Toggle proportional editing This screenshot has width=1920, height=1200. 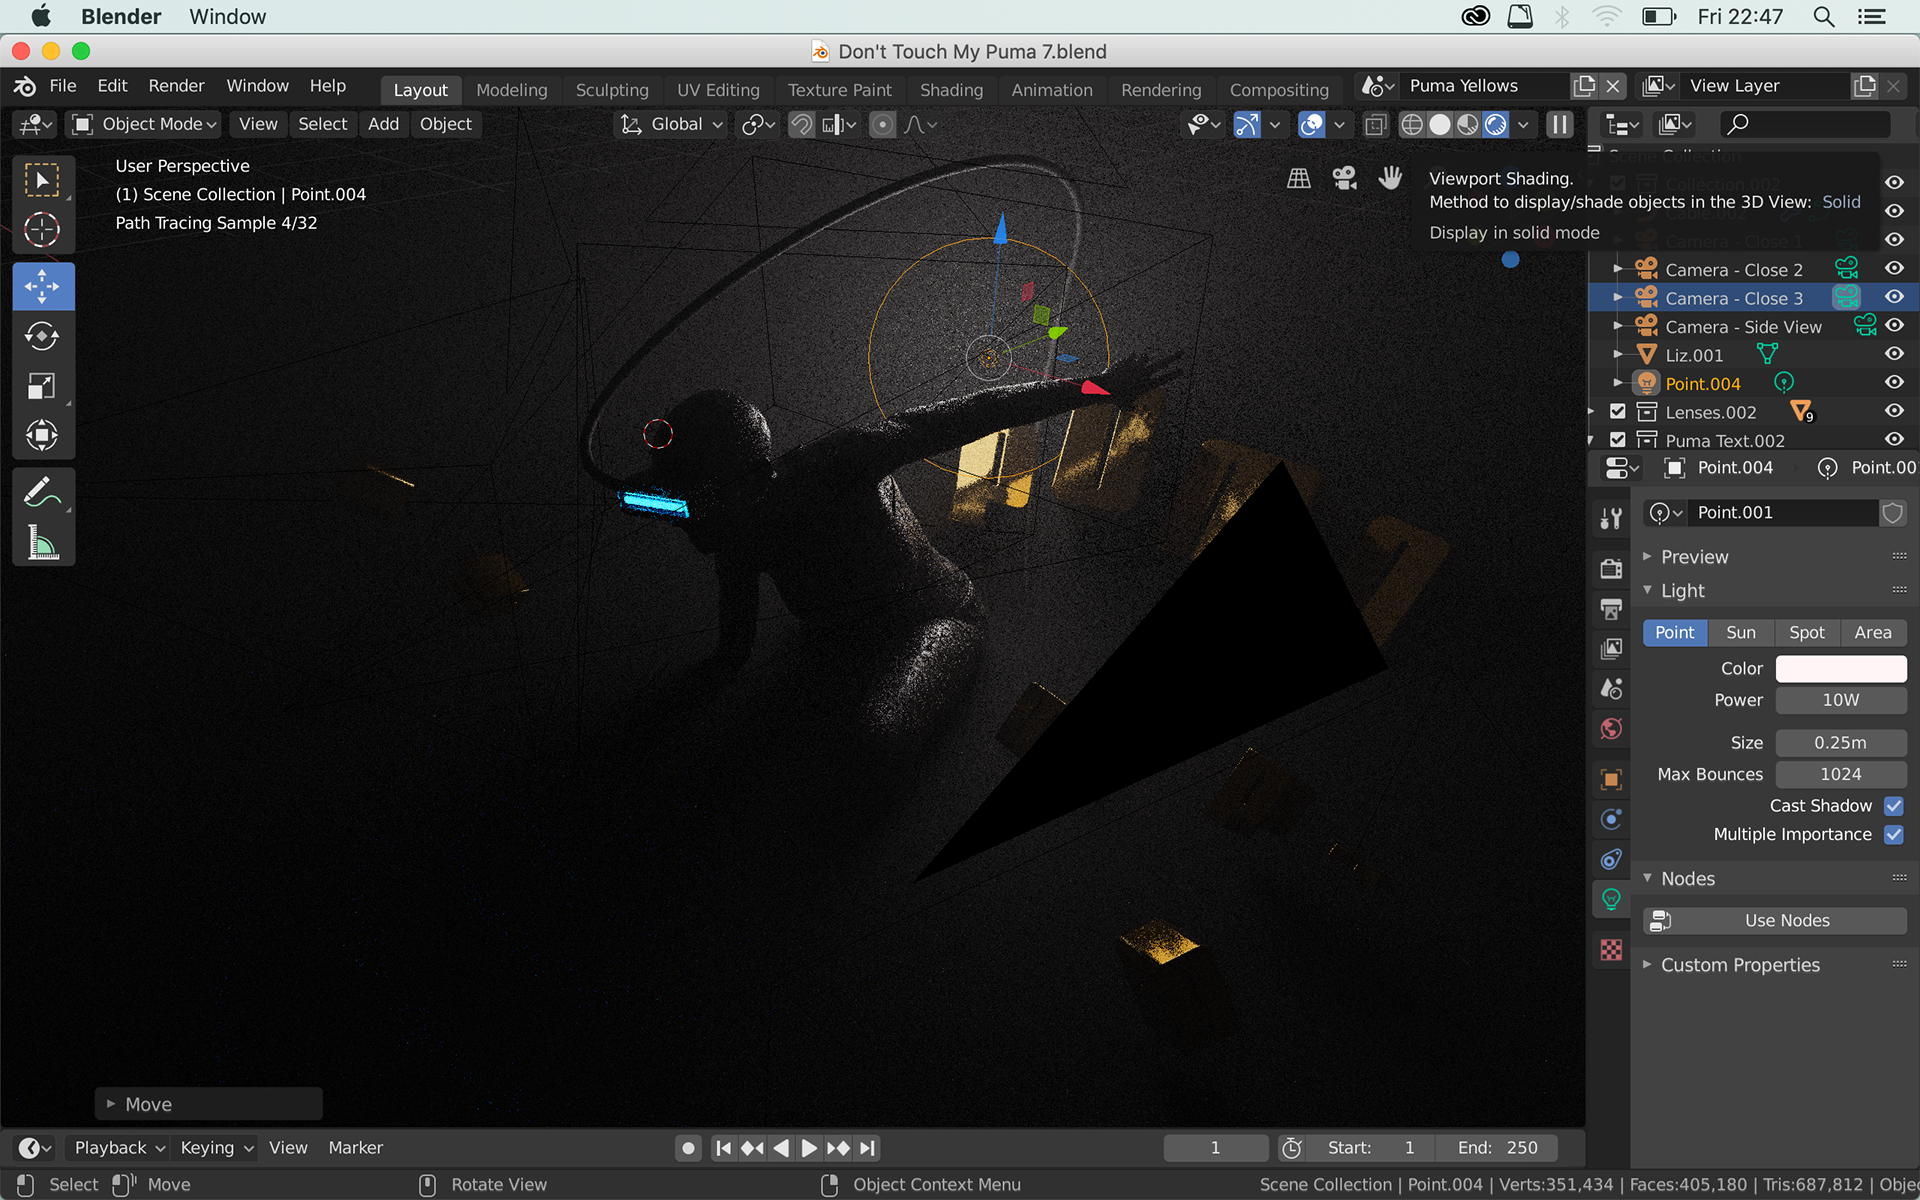882,125
